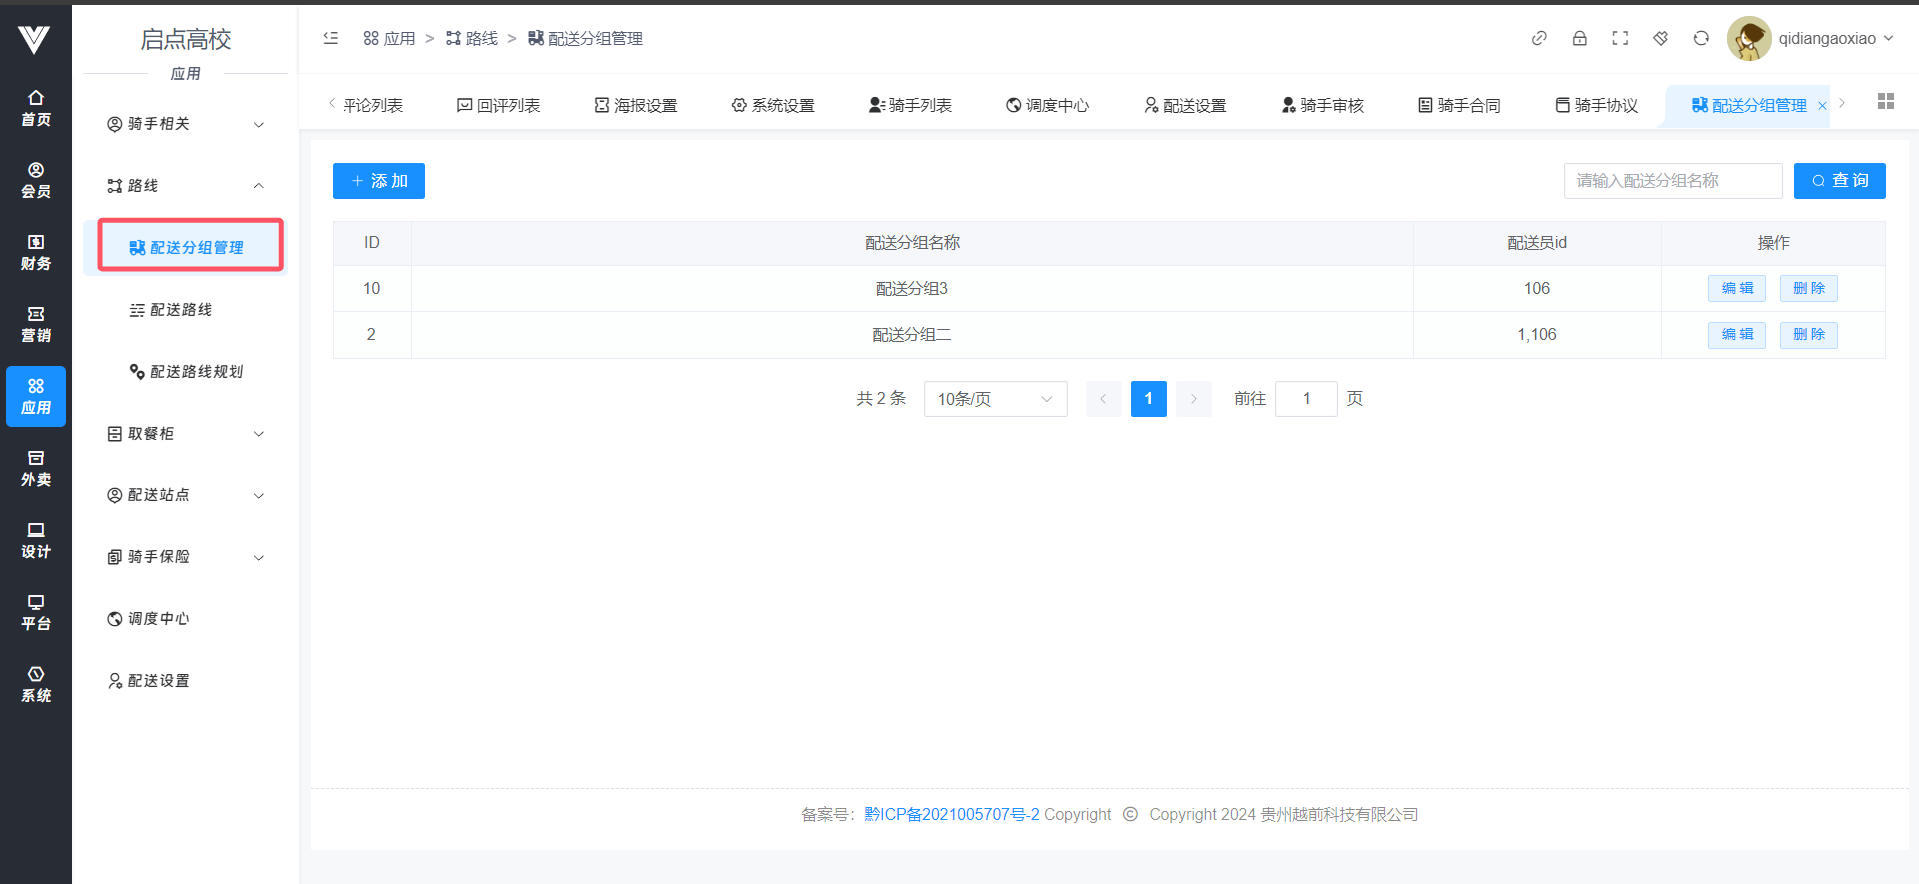Expand the 骑手相关 menu group

tap(185, 124)
